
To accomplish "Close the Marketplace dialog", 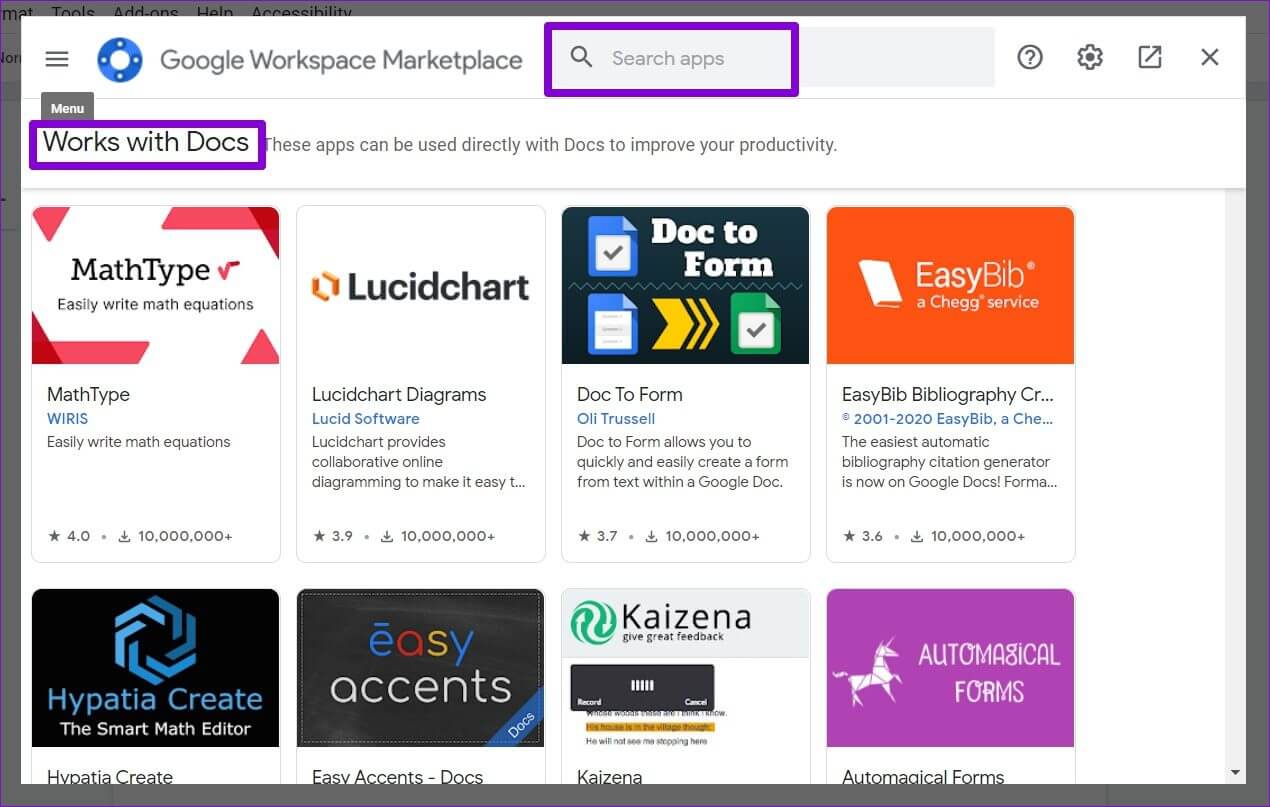I will click(x=1210, y=57).
